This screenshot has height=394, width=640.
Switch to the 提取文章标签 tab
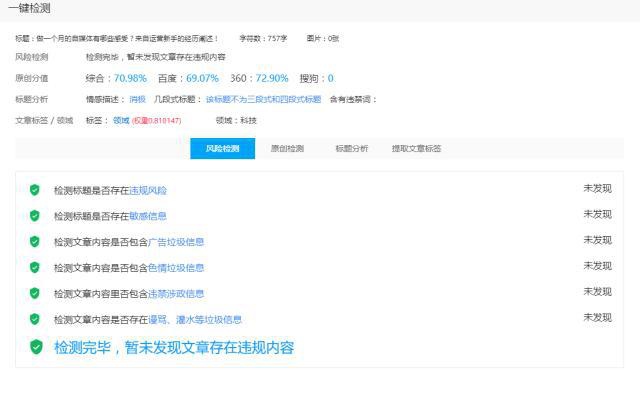[x=416, y=149]
